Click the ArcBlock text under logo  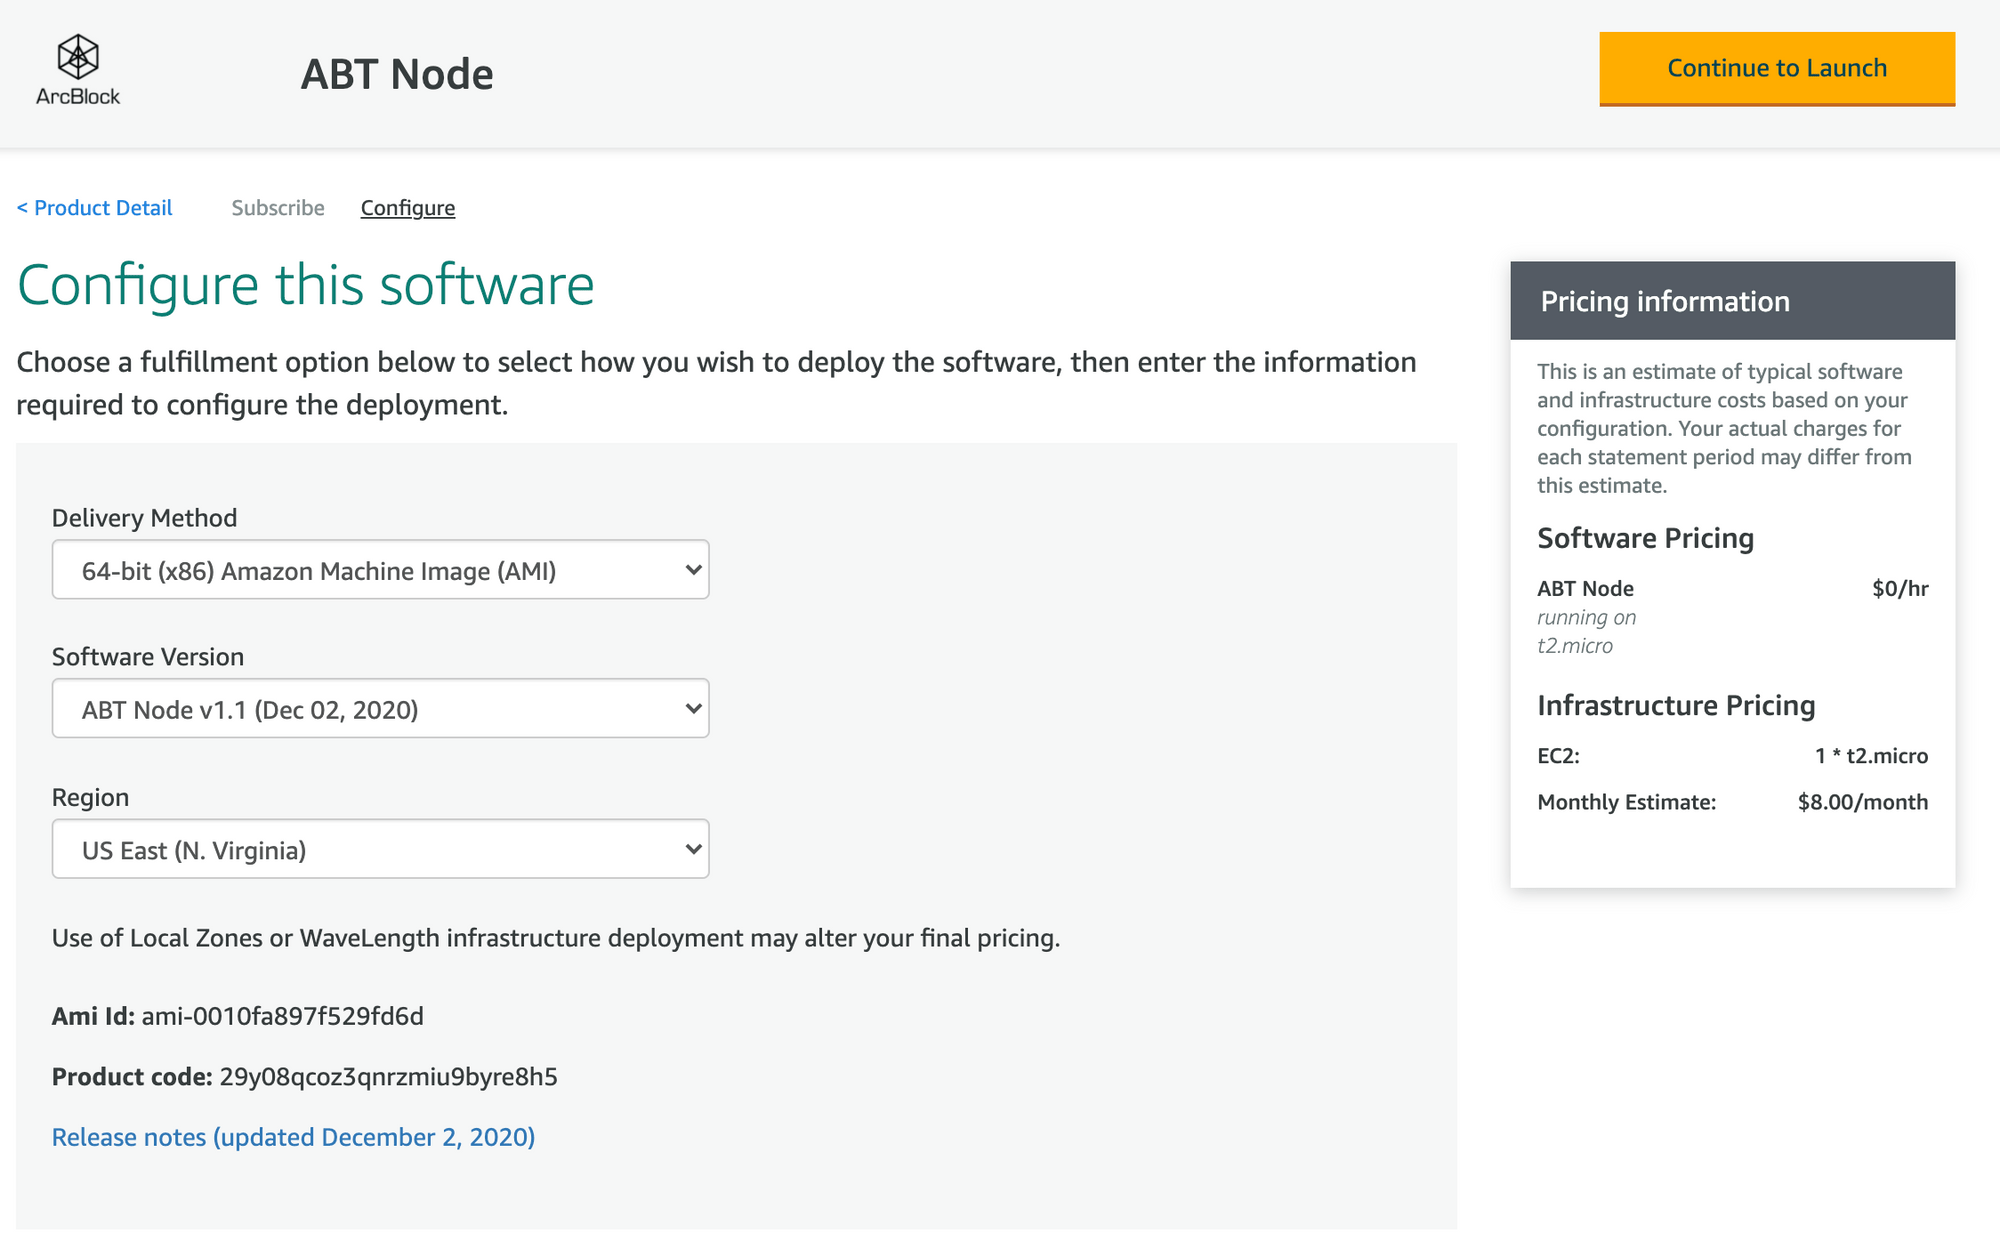pyautogui.click(x=78, y=96)
